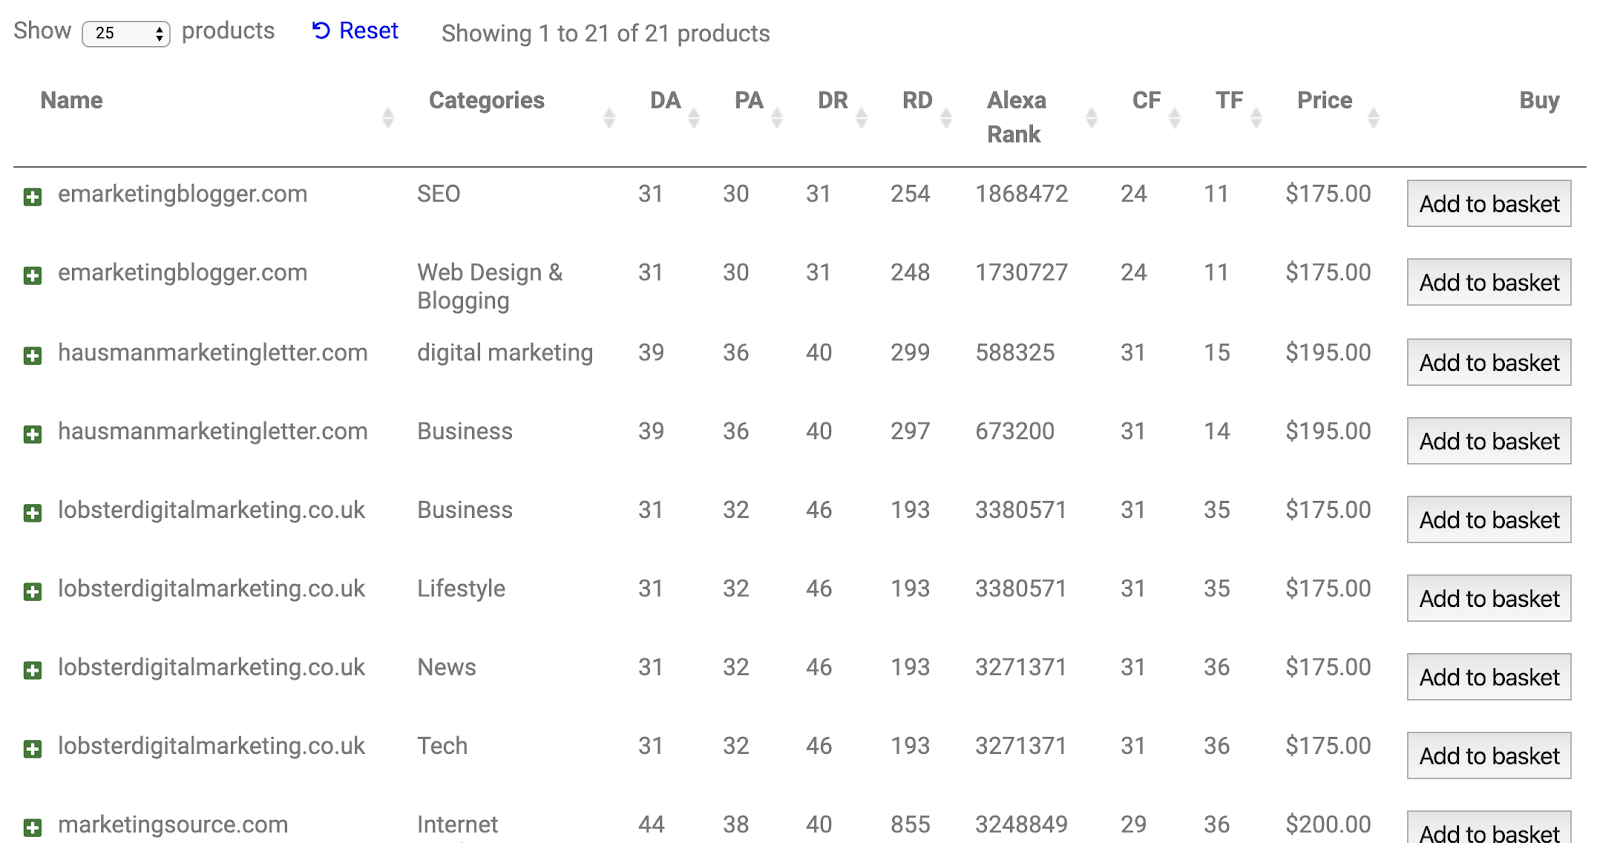Expand lobsterdigitalmarketing.co.uk Lifestyle row details
Image resolution: width=1600 pixels, height=843 pixels.
click(x=33, y=592)
